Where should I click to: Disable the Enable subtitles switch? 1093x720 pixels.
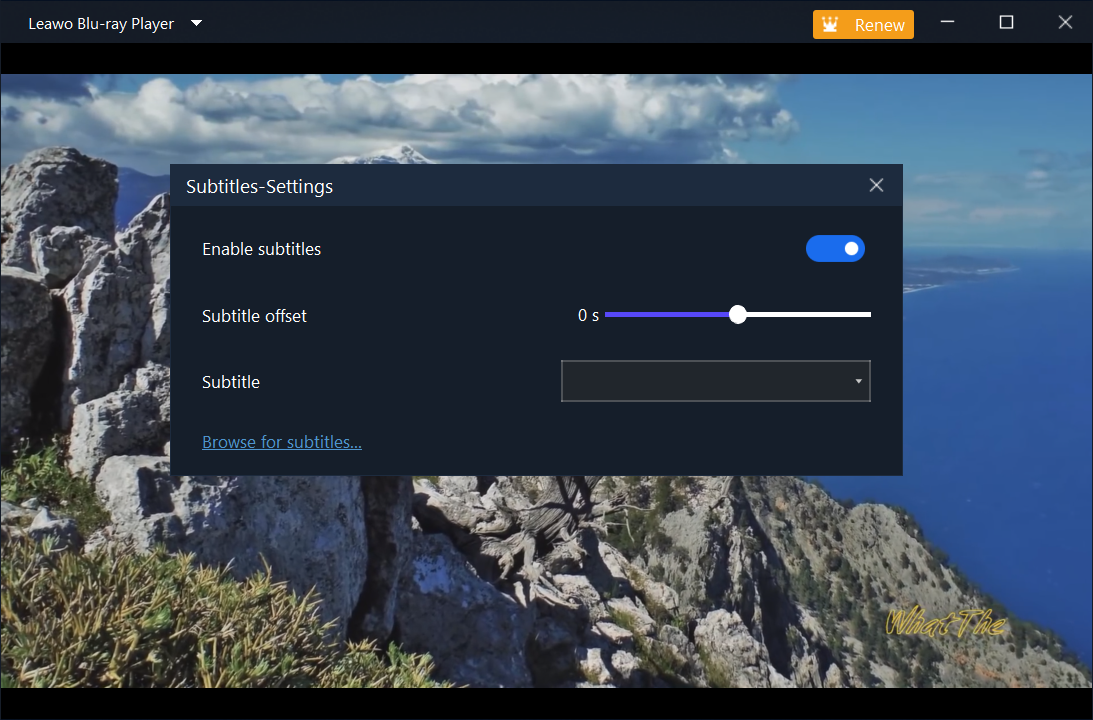click(835, 249)
